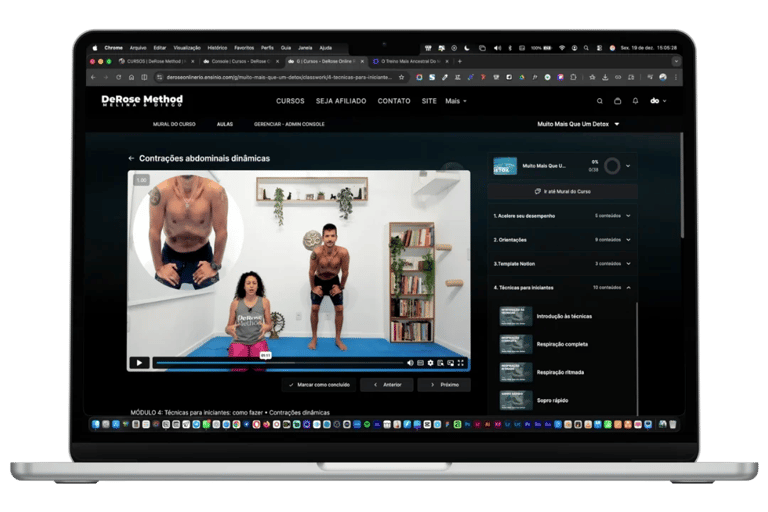
Task: Collapse course progress panel chevron
Action: pyautogui.click(x=628, y=166)
